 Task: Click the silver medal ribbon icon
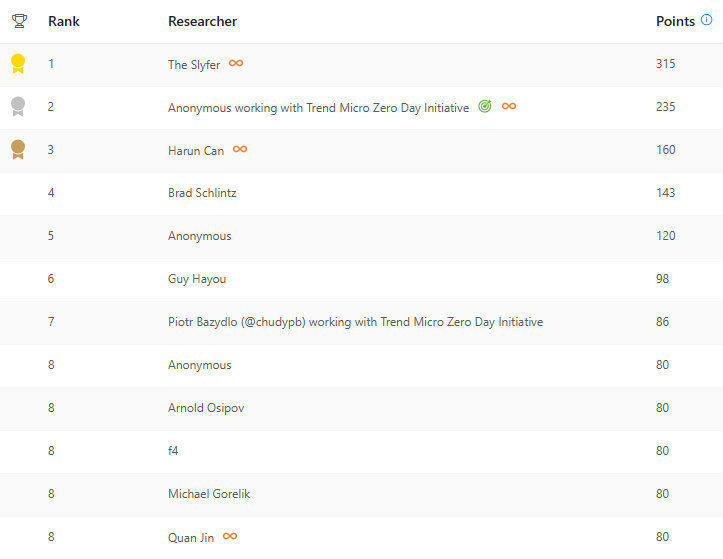(17, 107)
